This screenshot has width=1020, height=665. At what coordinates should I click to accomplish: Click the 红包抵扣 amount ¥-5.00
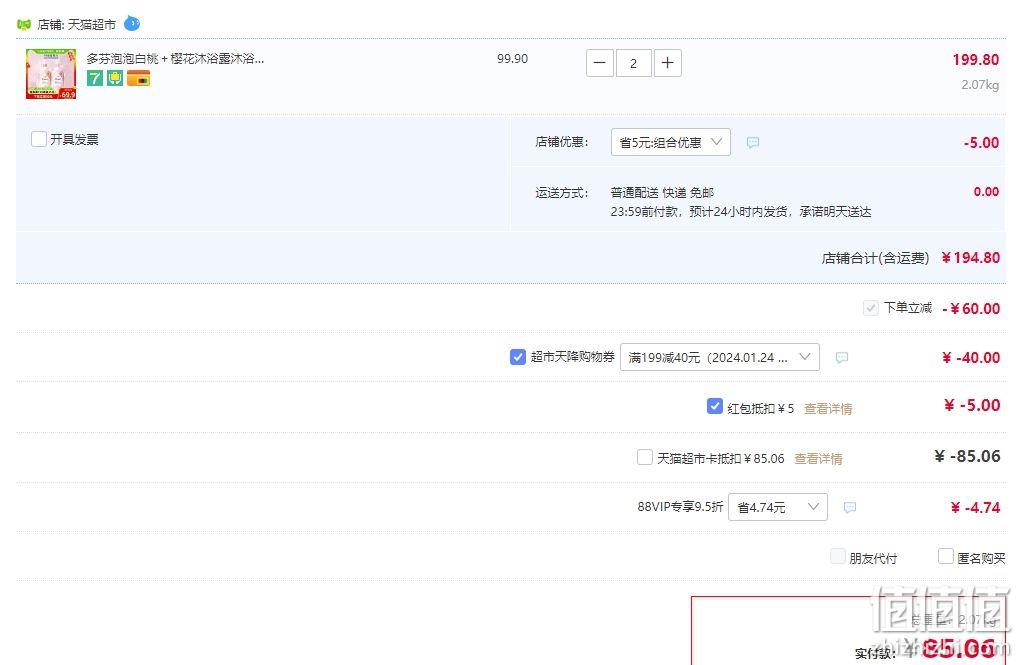[972, 405]
